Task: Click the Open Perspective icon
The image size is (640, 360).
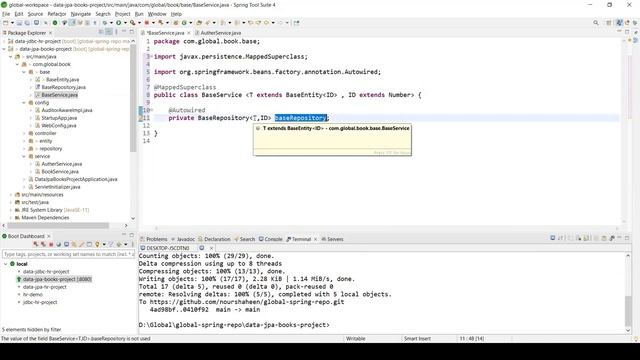Action: 609,23
